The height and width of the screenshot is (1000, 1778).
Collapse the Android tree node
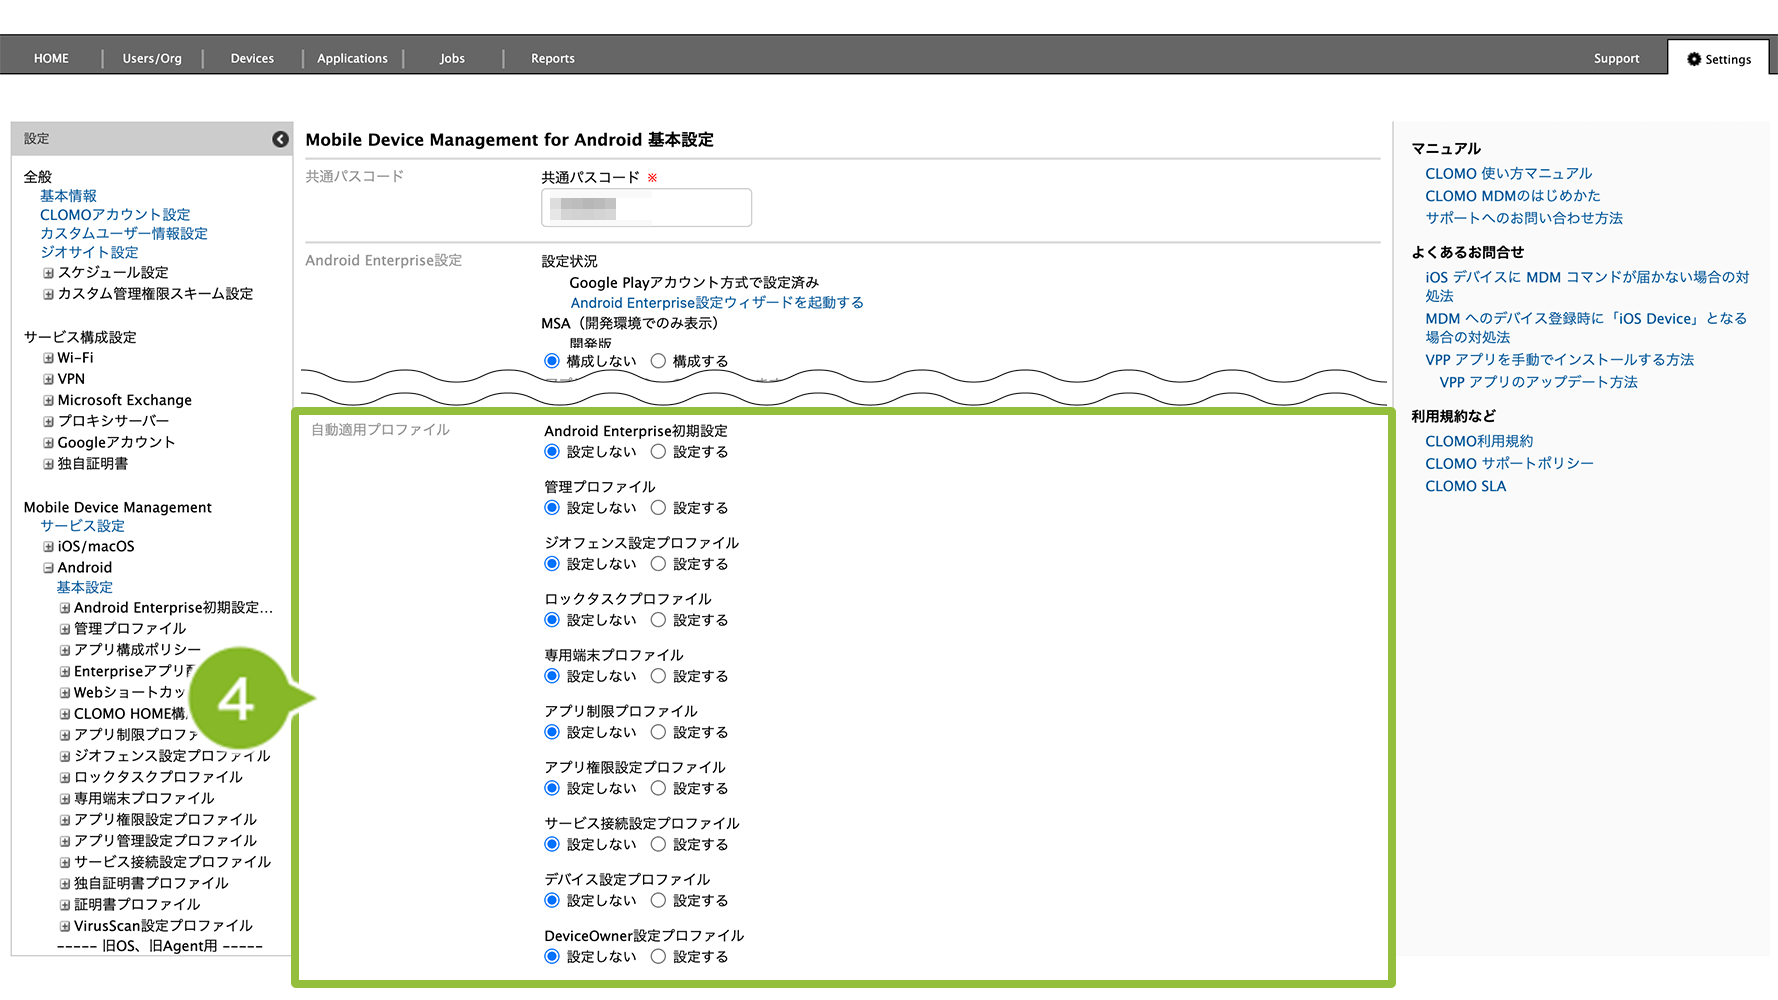(48, 568)
